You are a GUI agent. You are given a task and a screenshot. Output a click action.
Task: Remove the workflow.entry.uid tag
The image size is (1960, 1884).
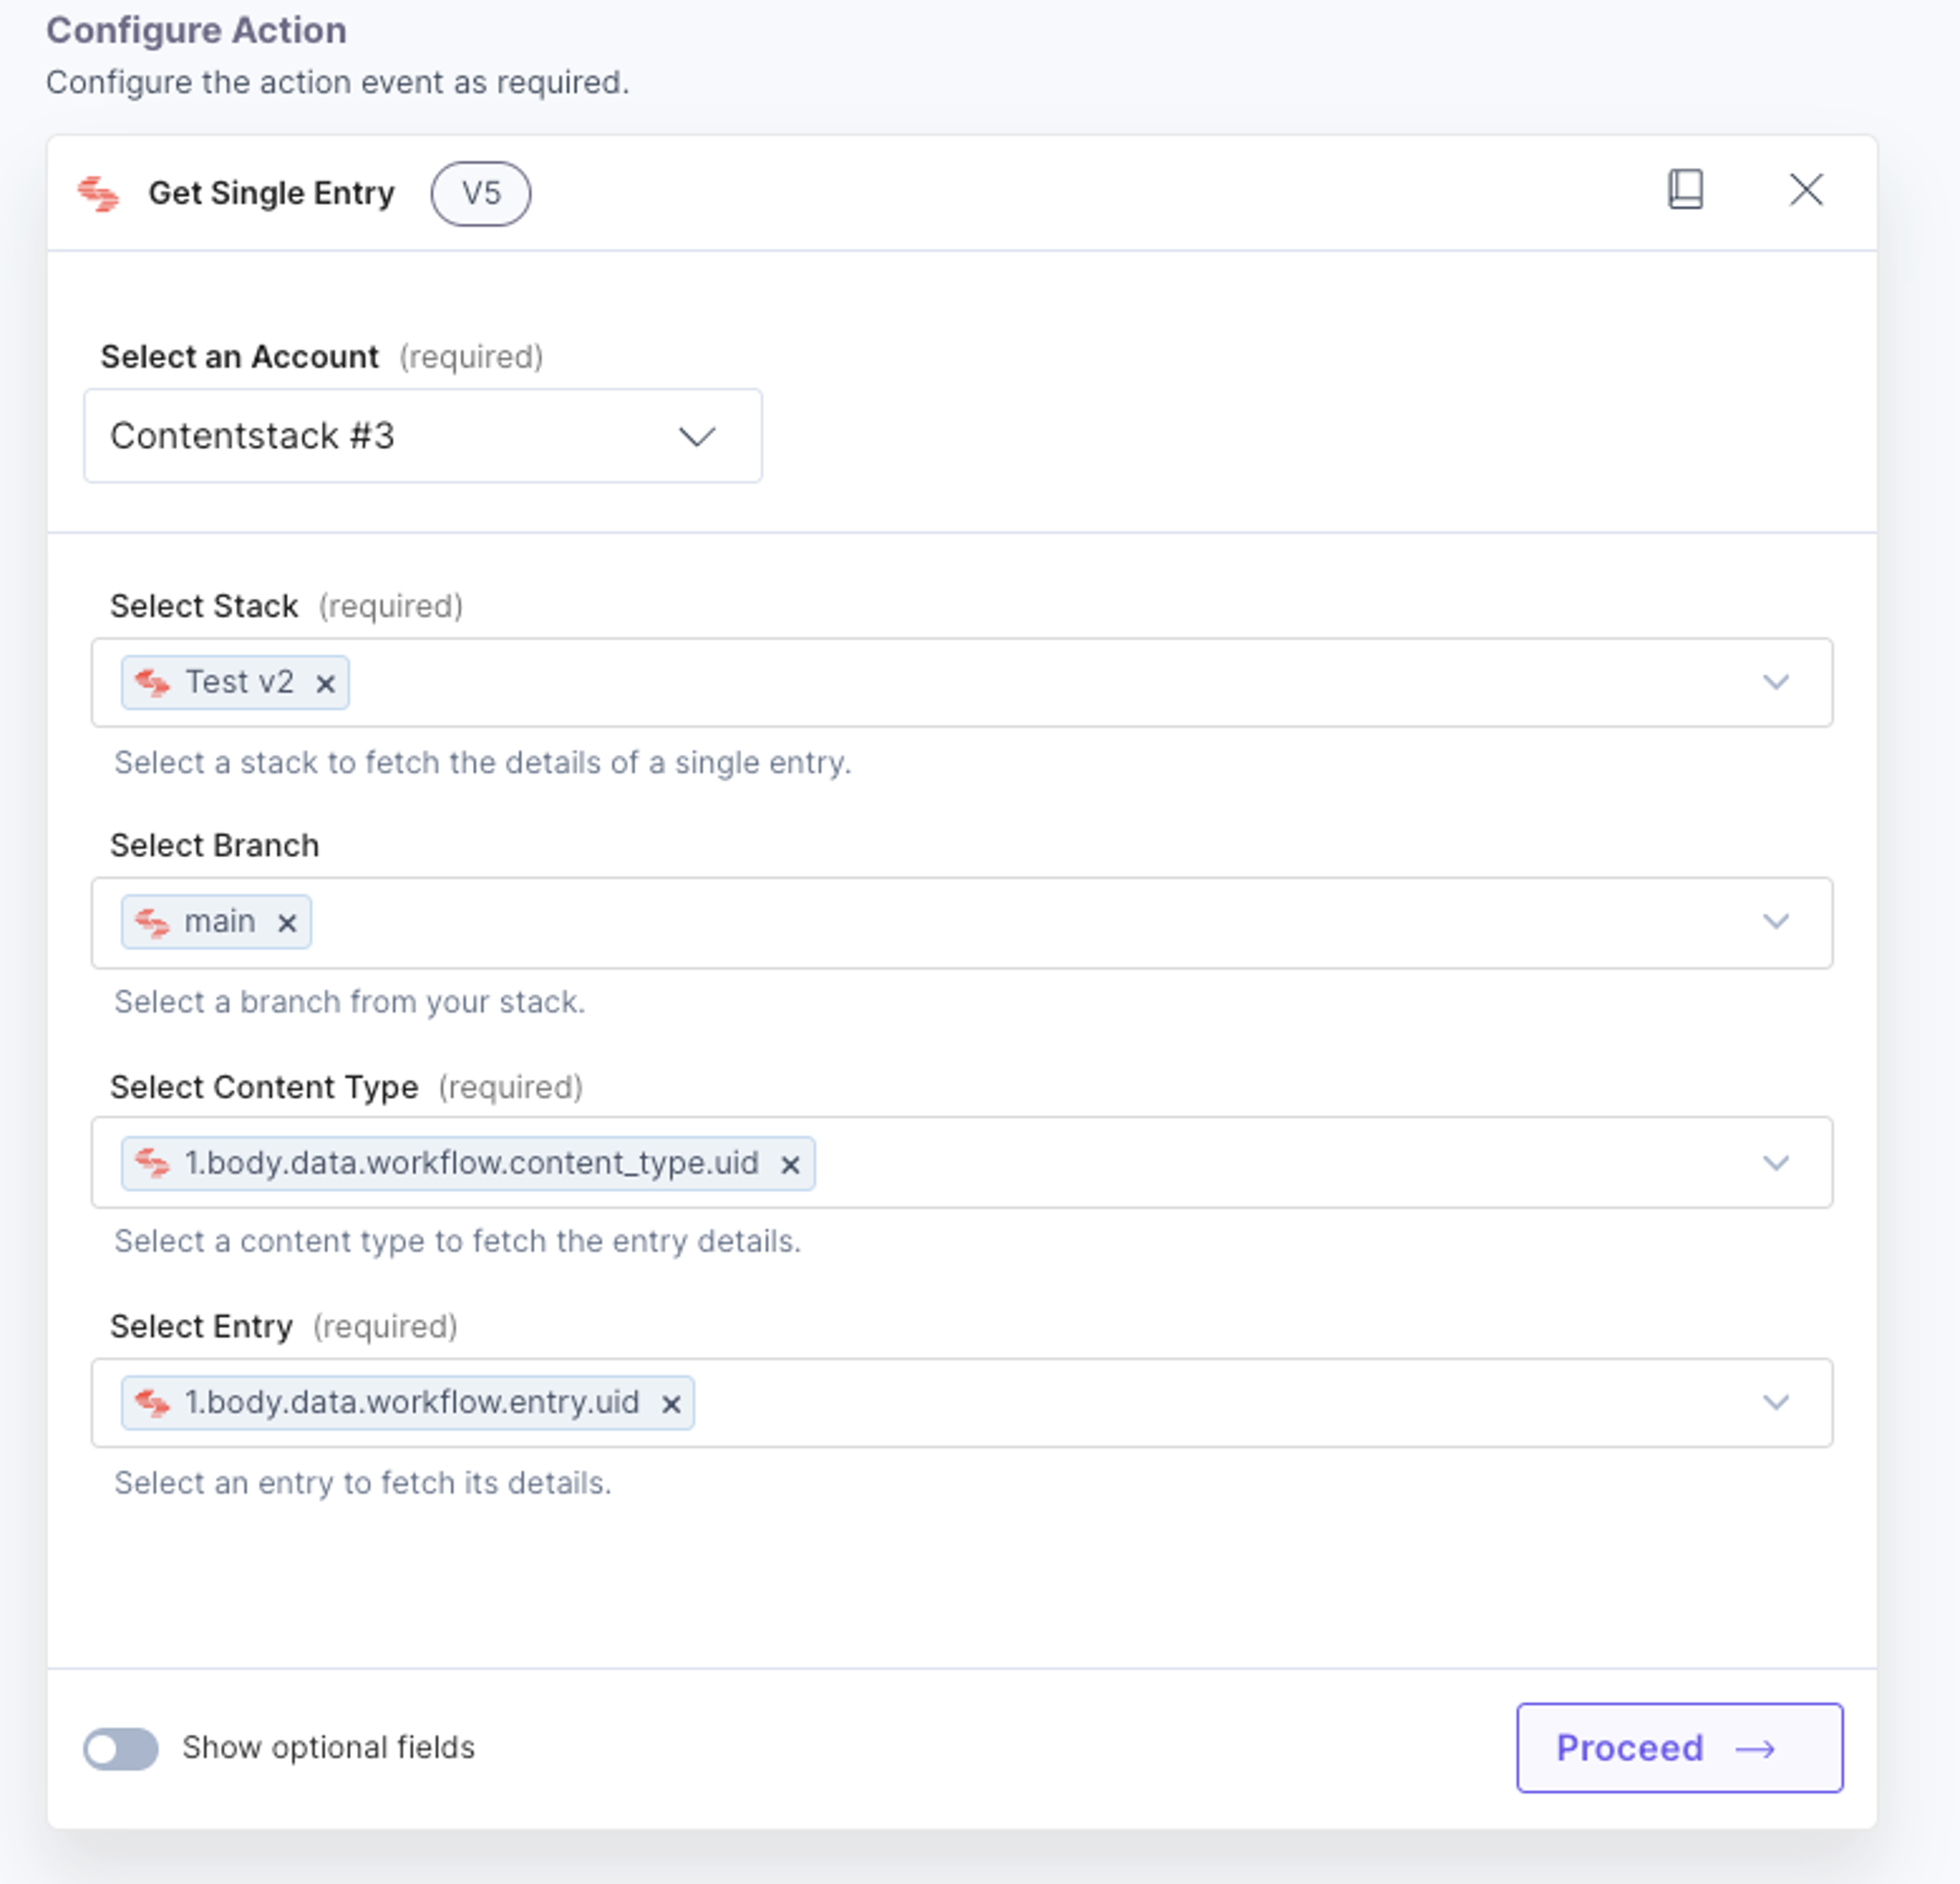pyautogui.click(x=671, y=1405)
